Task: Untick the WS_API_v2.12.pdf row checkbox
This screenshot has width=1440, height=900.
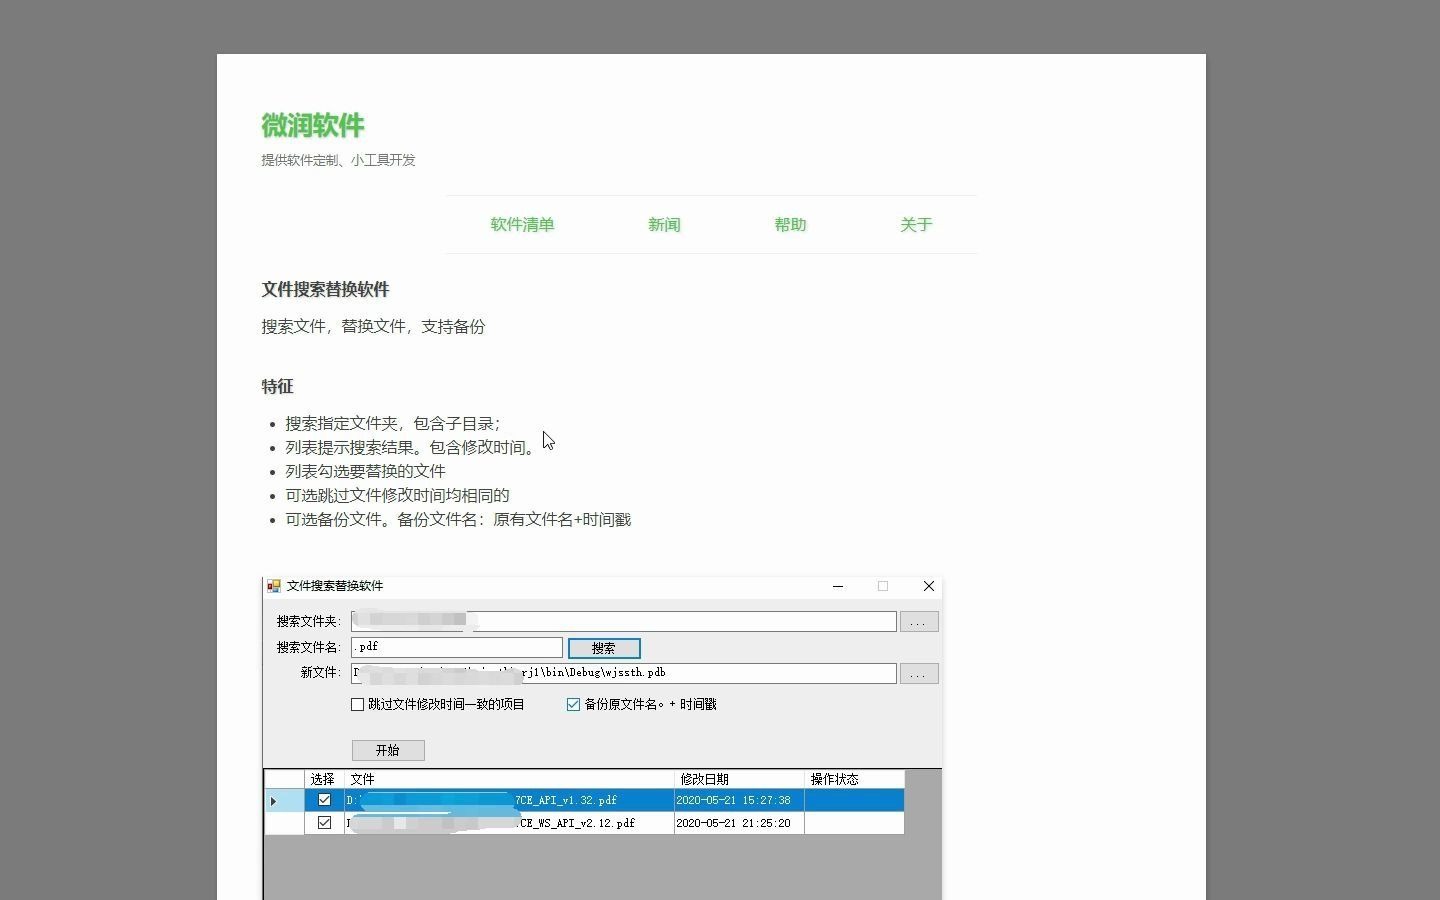Action: click(324, 823)
